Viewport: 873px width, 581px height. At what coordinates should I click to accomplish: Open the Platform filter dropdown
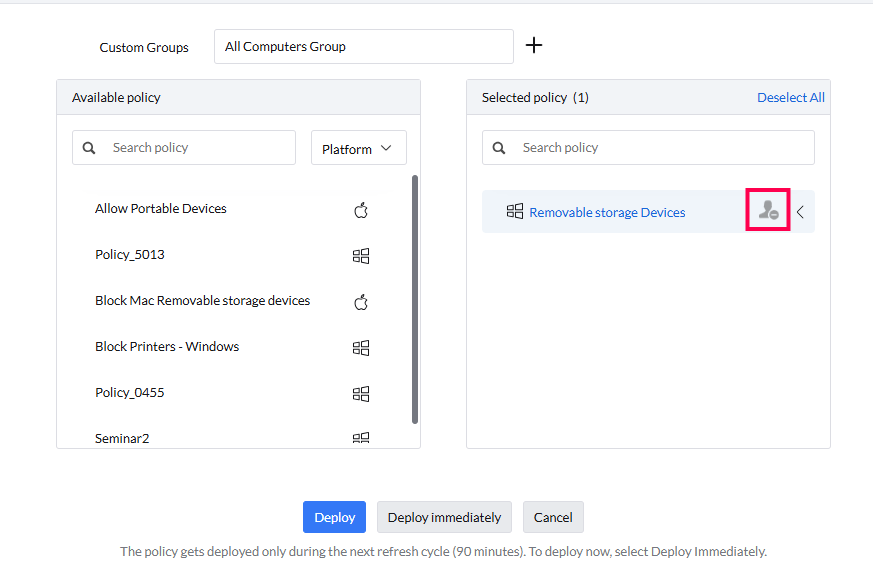pyautogui.click(x=358, y=149)
